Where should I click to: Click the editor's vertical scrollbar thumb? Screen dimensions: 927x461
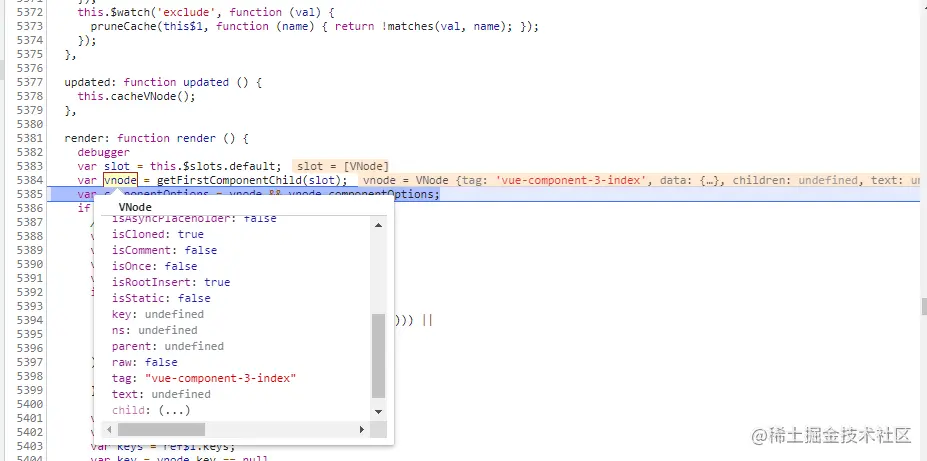pos(923,307)
